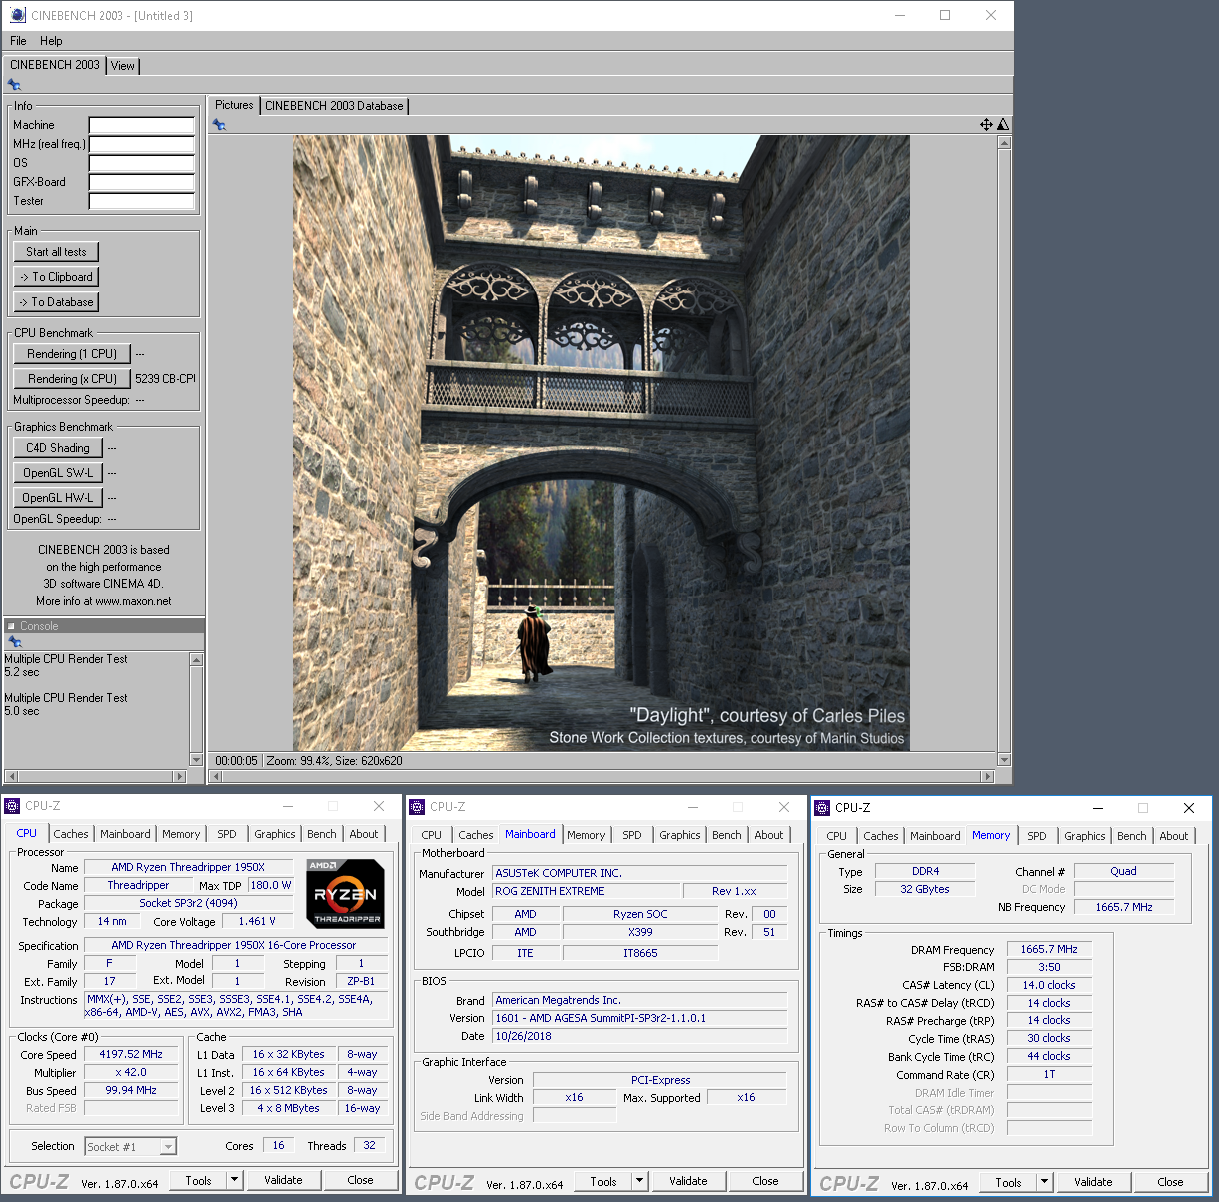Click the Threads value 32

(x=370, y=1146)
